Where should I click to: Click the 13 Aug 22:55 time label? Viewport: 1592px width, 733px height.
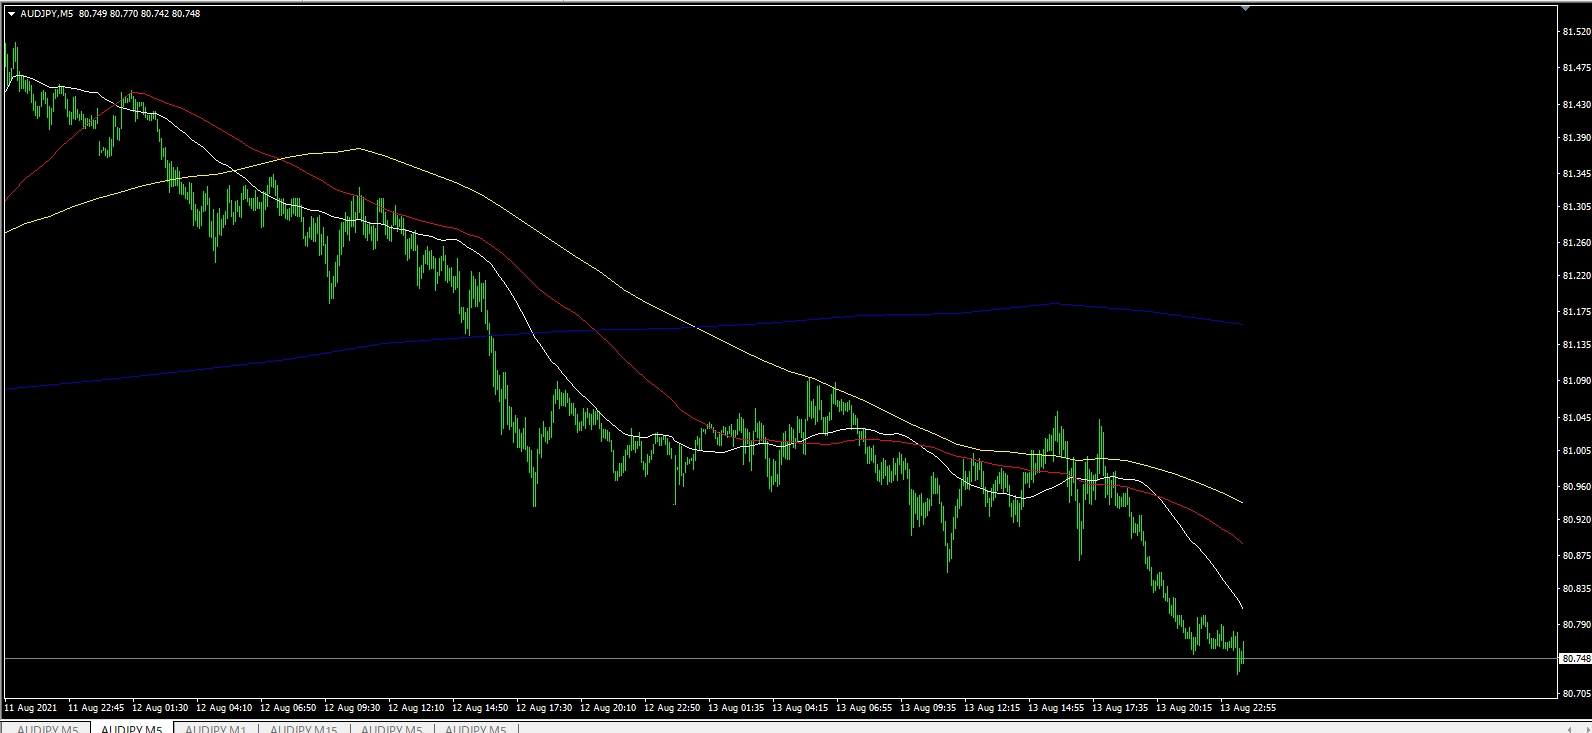[1248, 708]
